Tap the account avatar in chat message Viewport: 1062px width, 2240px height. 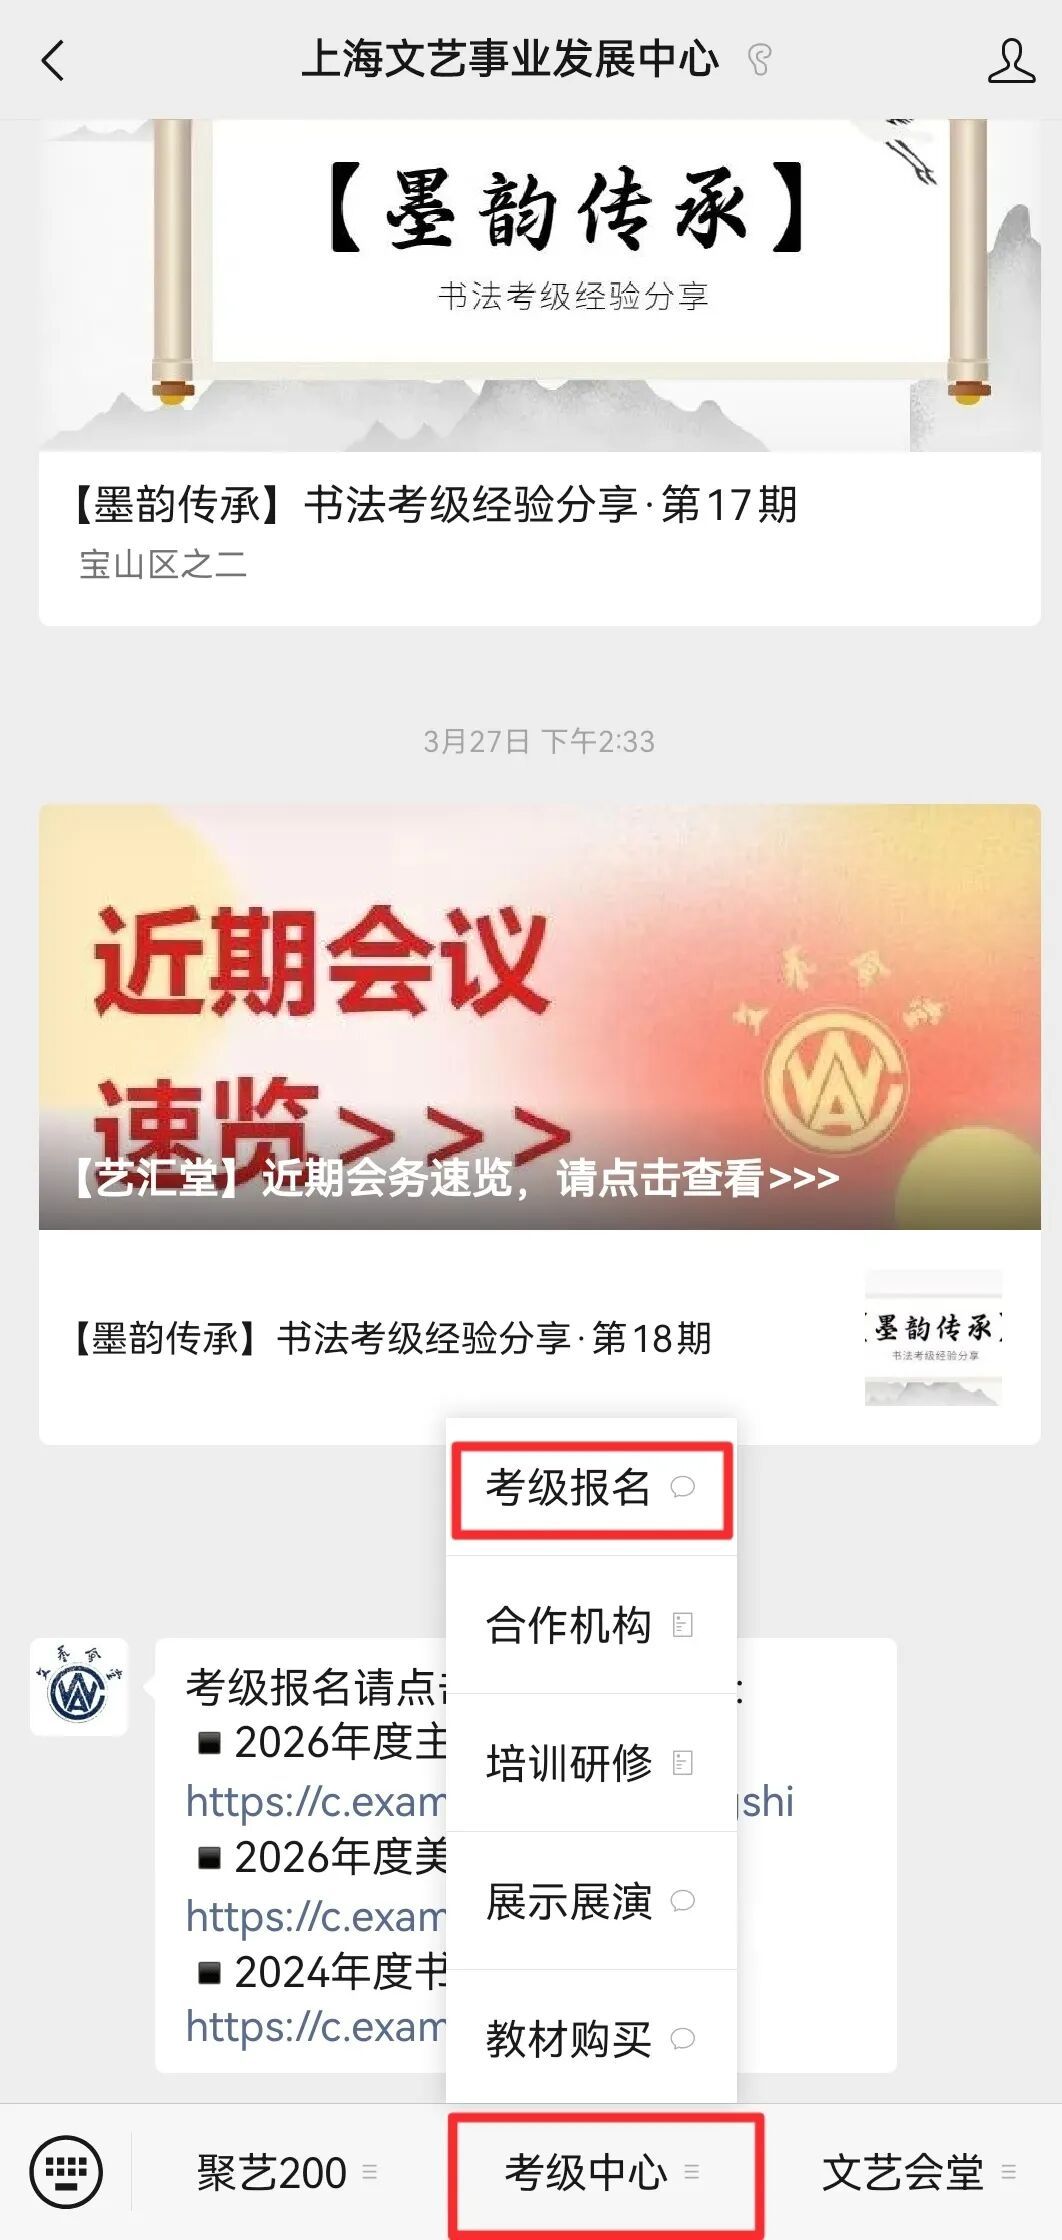click(79, 1686)
